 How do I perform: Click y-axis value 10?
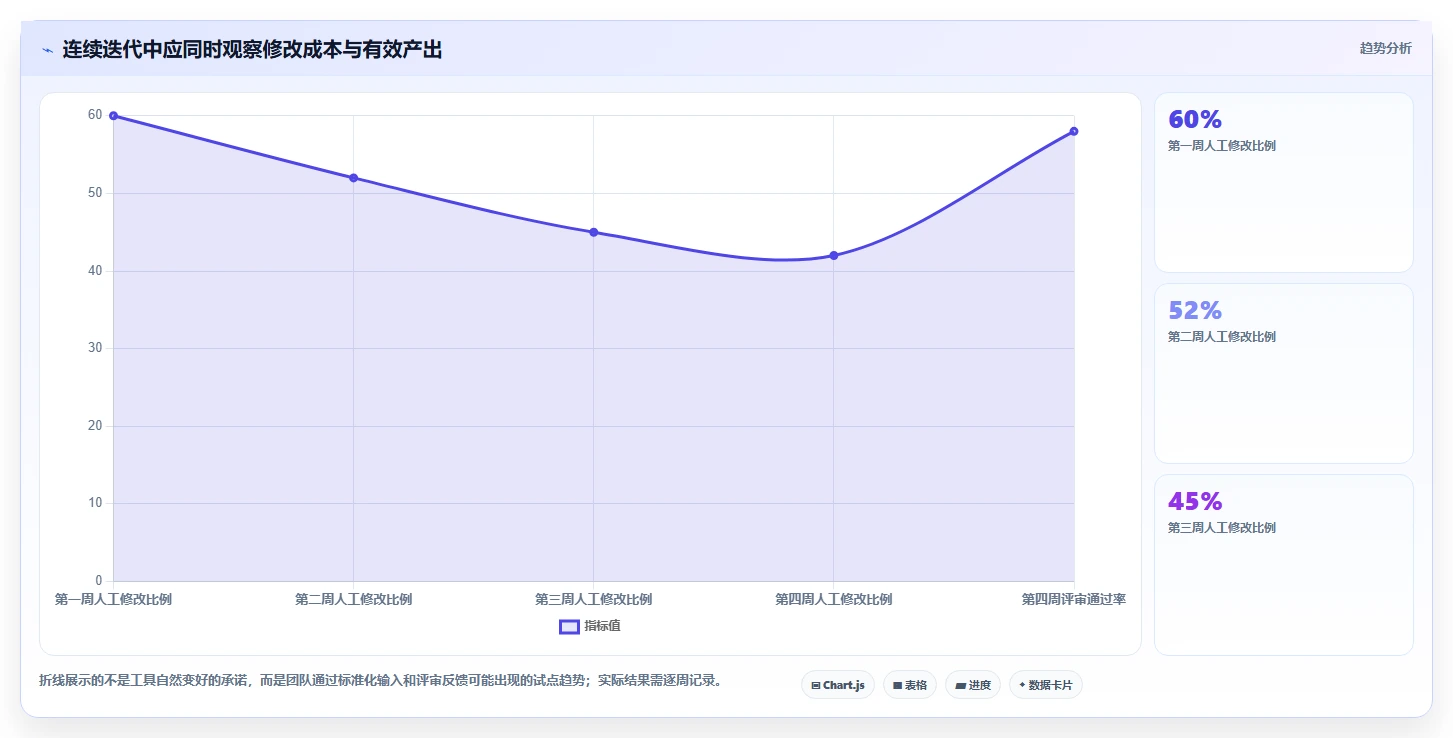coord(95,503)
